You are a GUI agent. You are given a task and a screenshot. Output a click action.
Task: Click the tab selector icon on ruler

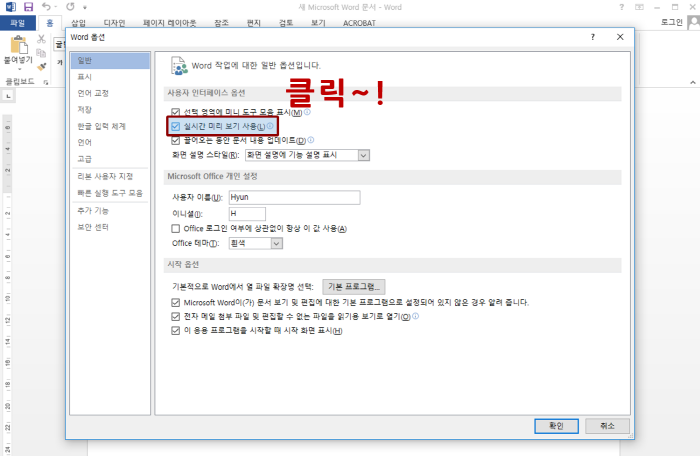point(8,96)
